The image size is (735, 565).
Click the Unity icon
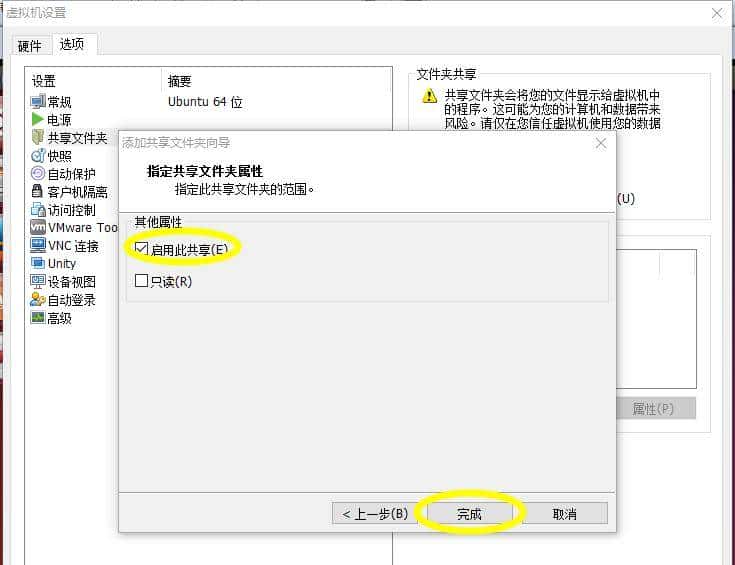(x=38, y=263)
